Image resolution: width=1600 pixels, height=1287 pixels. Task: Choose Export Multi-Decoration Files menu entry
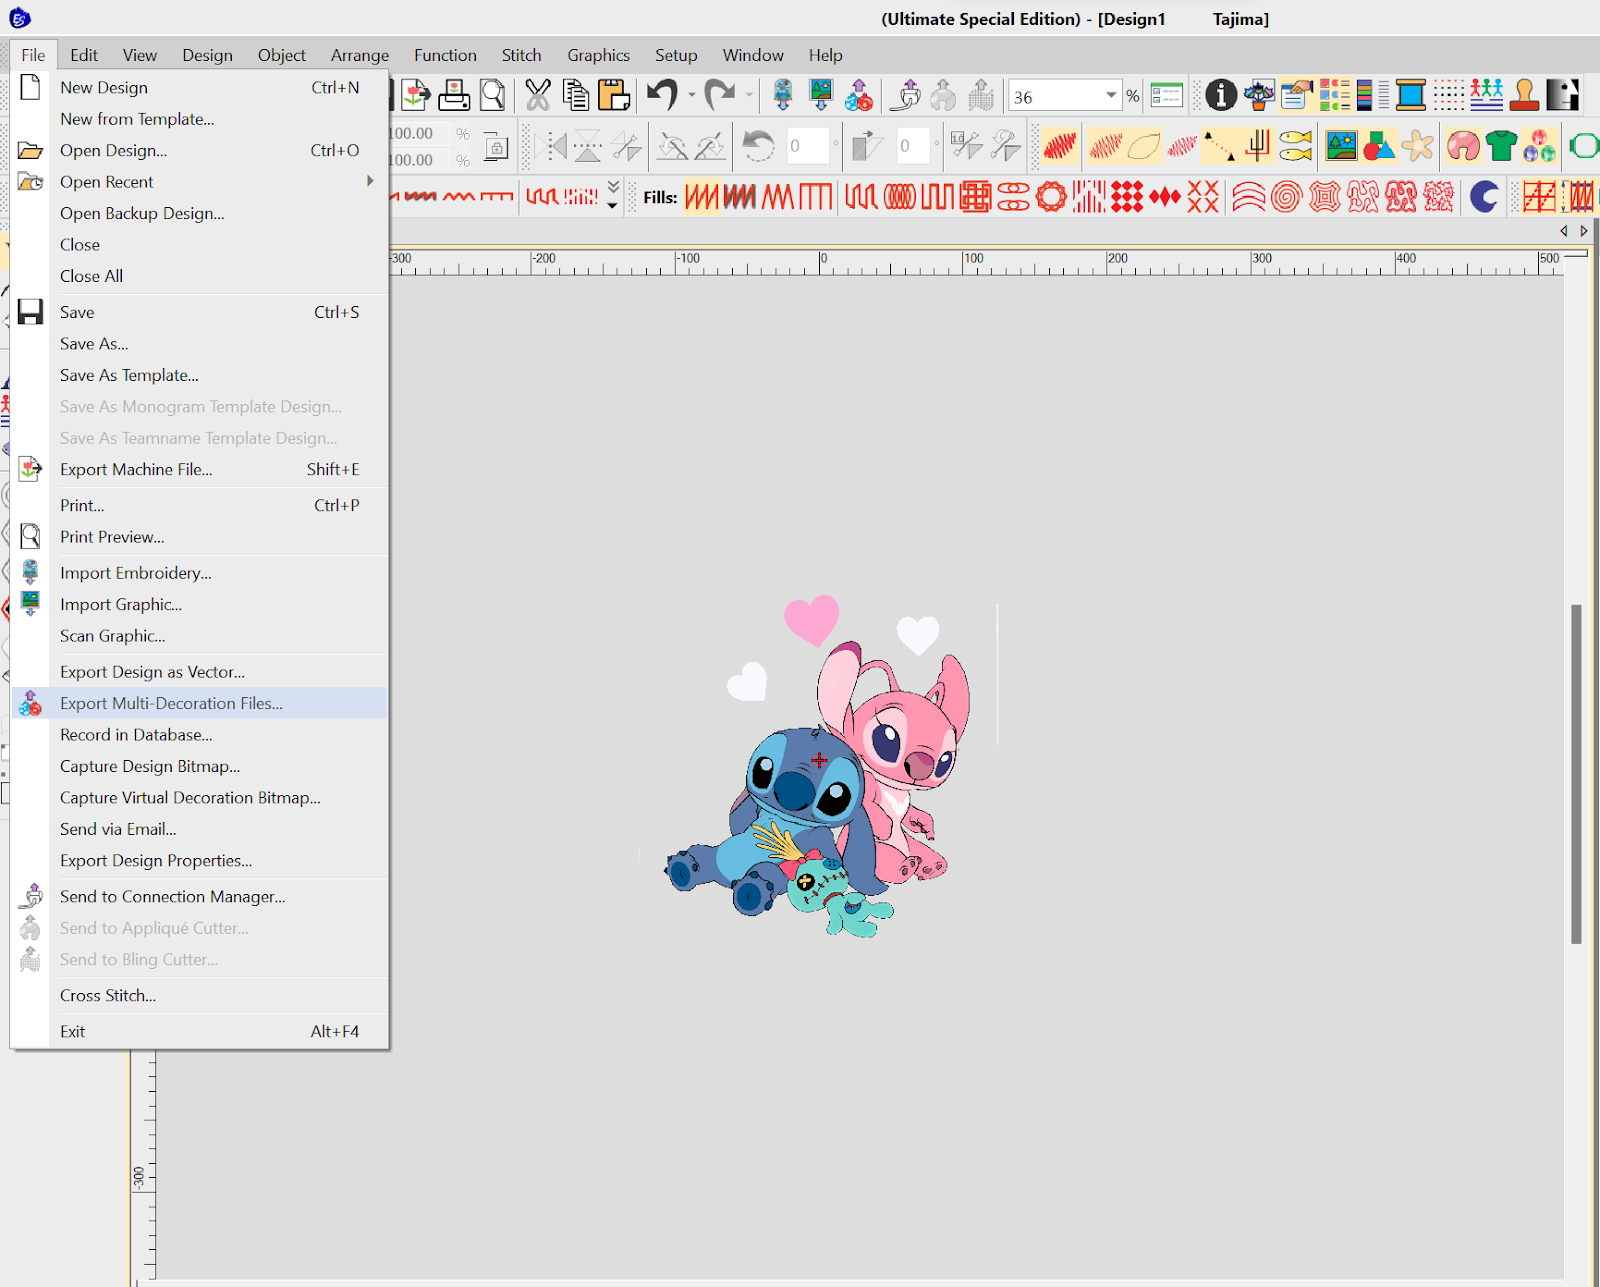coord(198,703)
